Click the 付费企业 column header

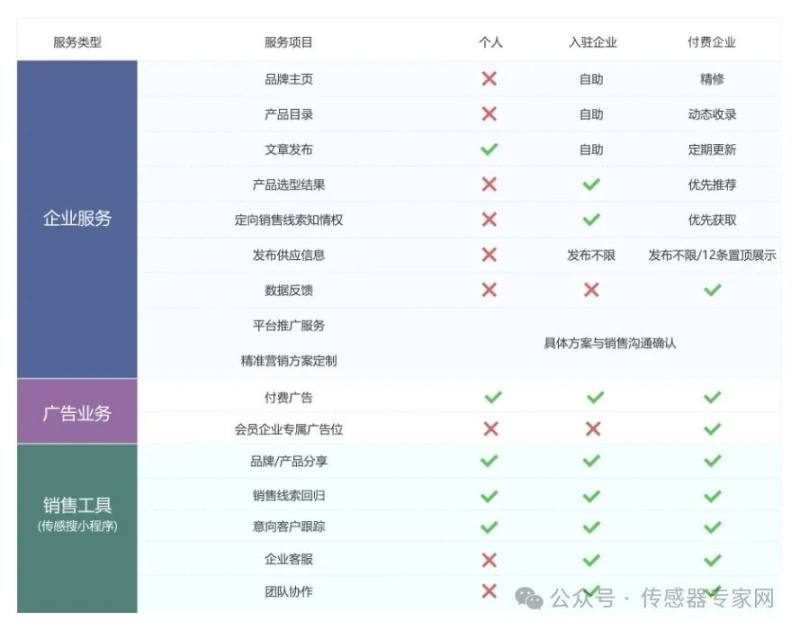(712, 42)
